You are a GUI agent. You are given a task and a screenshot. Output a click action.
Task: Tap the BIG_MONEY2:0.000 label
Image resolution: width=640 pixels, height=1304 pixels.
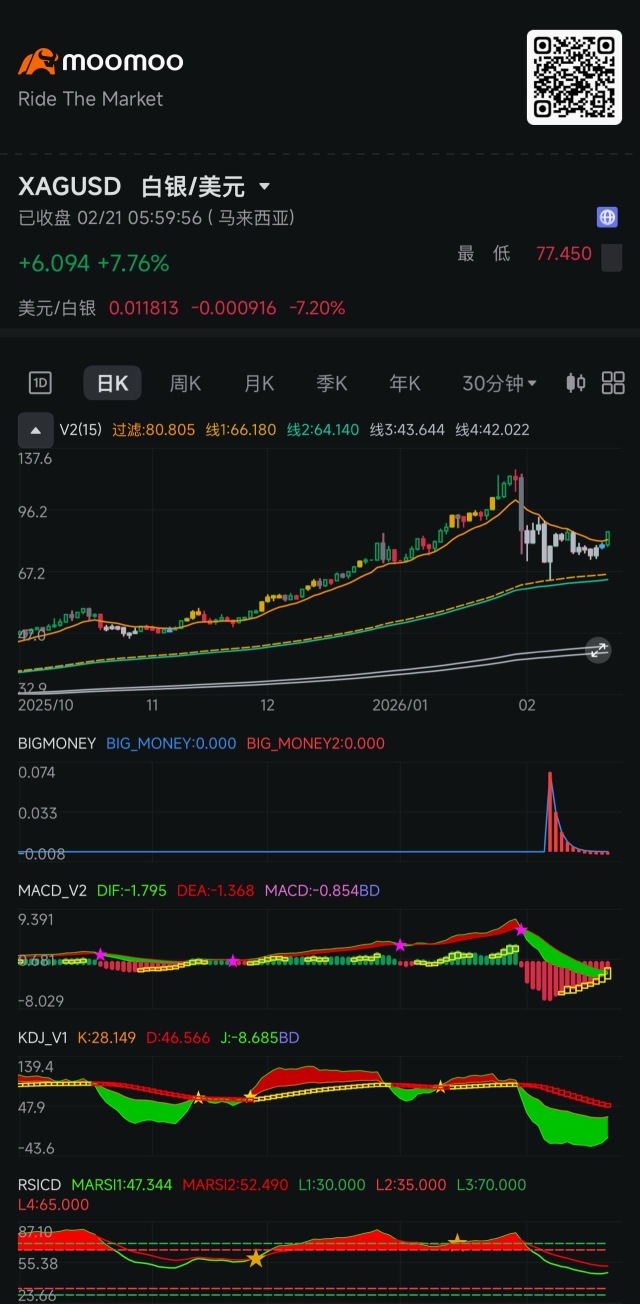coord(315,743)
